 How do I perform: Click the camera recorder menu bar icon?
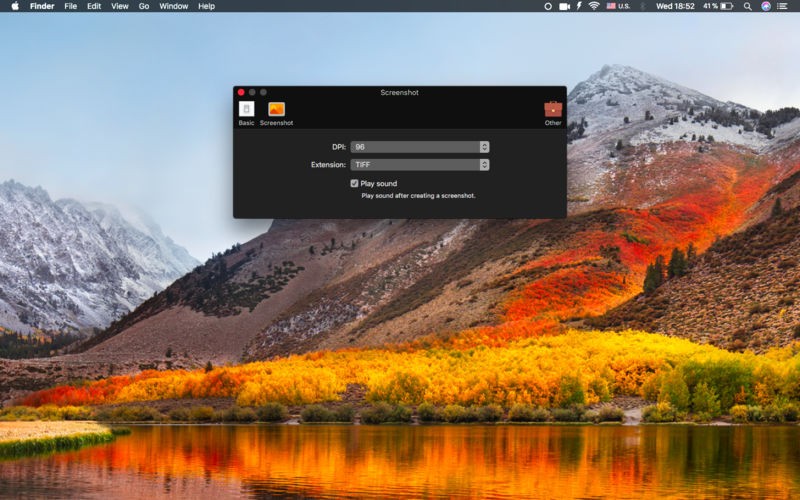(x=564, y=6)
